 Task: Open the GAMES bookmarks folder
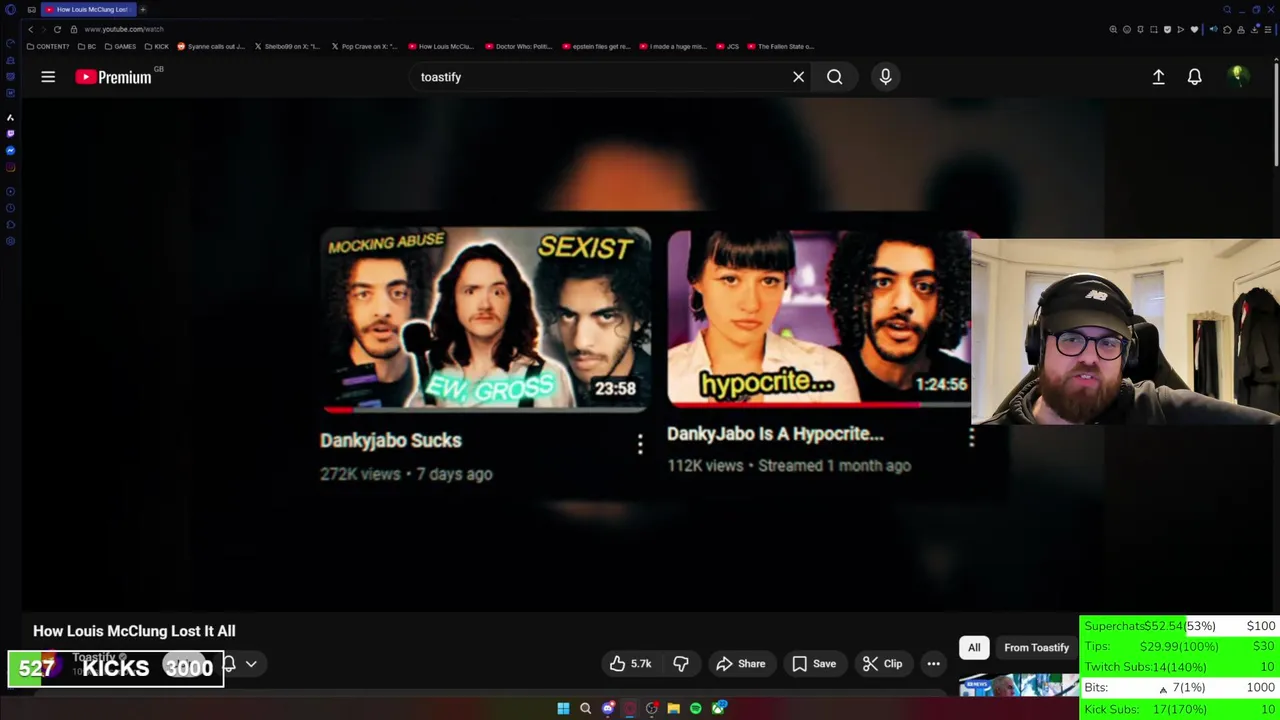pyautogui.click(x=120, y=46)
